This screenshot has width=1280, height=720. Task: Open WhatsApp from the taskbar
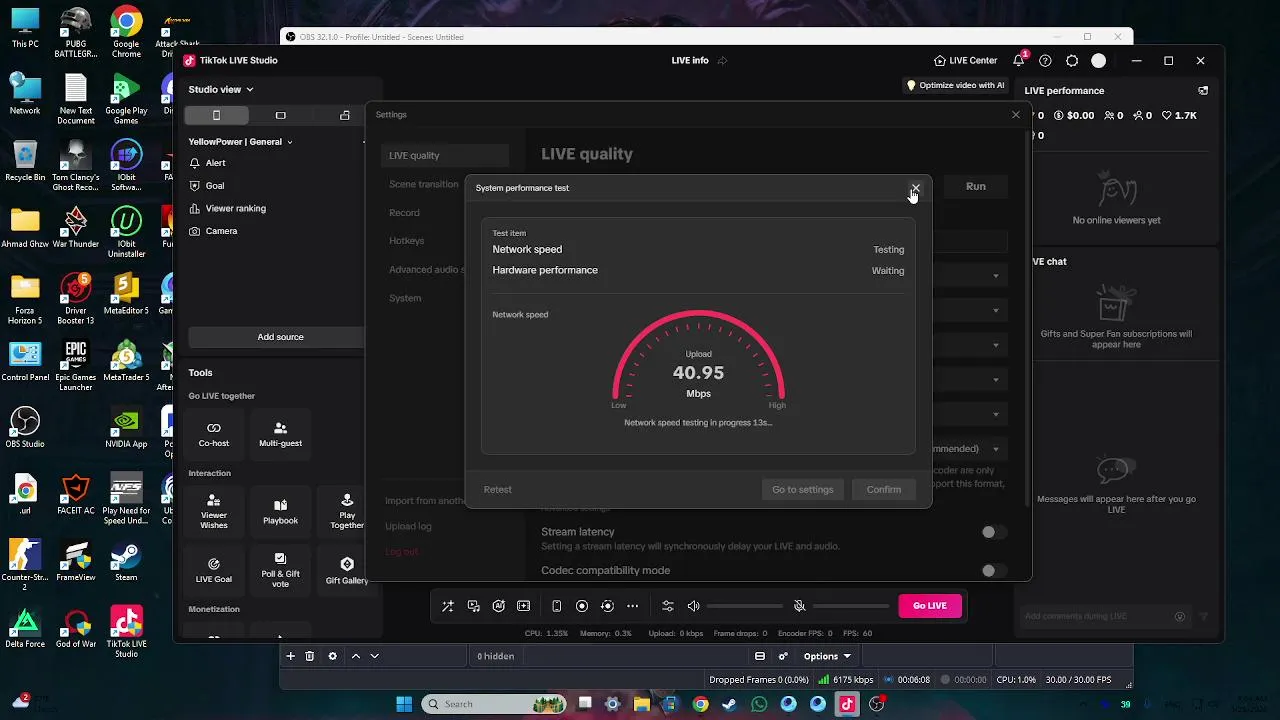pyautogui.click(x=759, y=704)
